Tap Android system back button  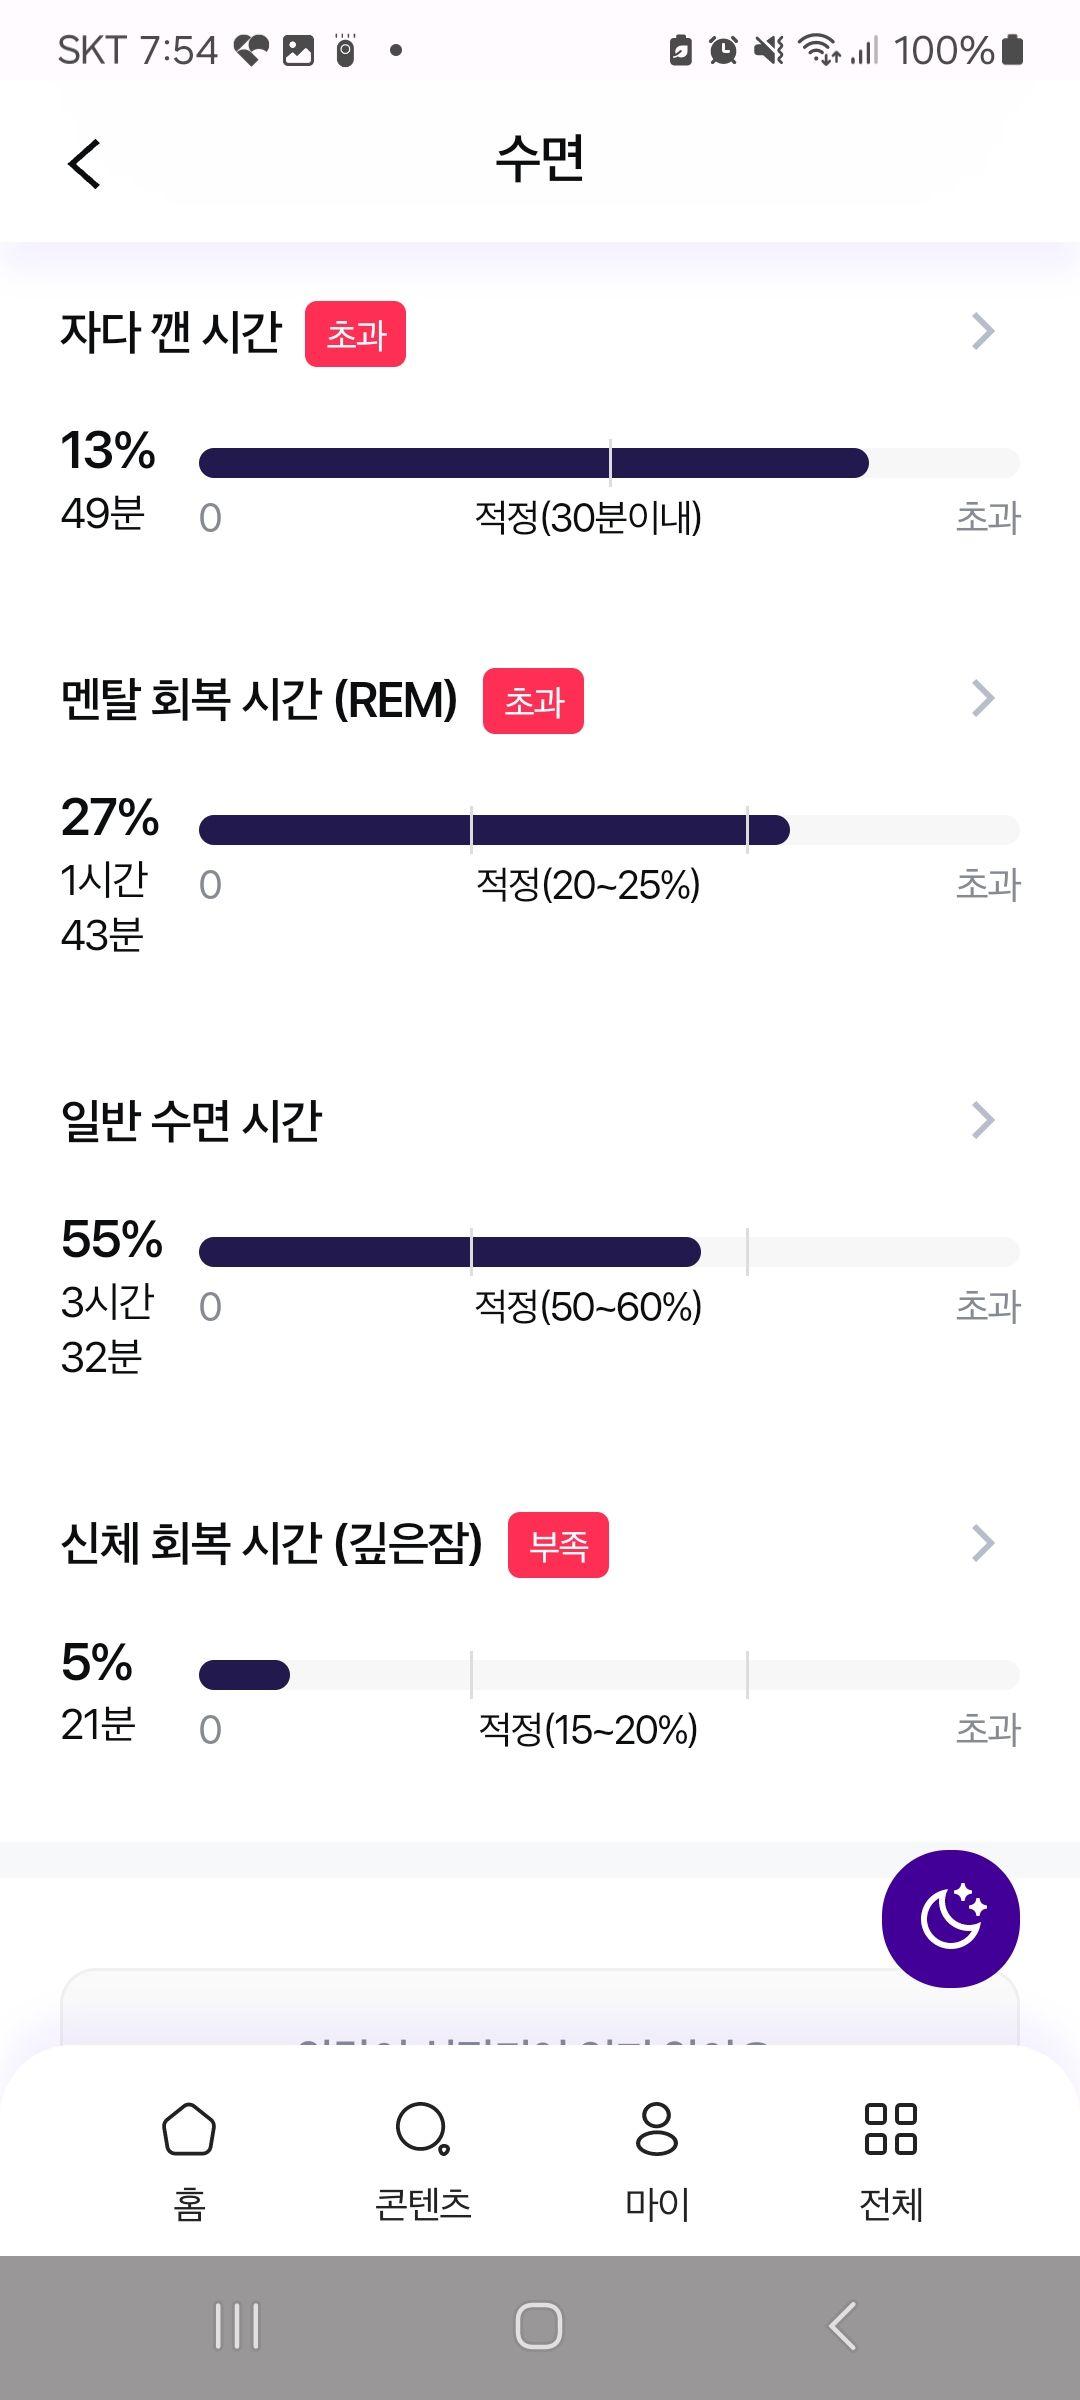click(842, 2326)
